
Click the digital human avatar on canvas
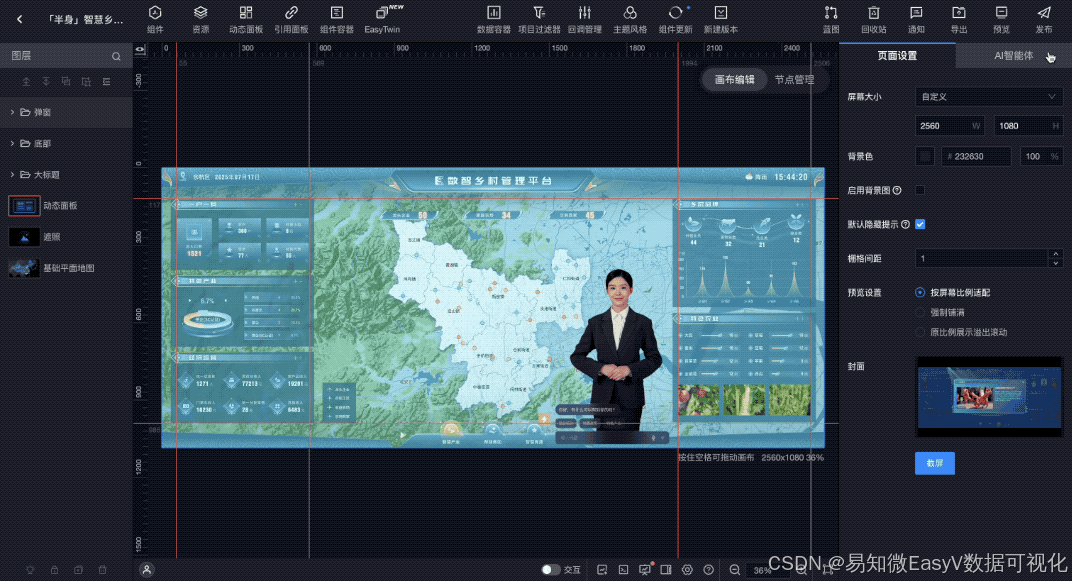click(x=617, y=349)
